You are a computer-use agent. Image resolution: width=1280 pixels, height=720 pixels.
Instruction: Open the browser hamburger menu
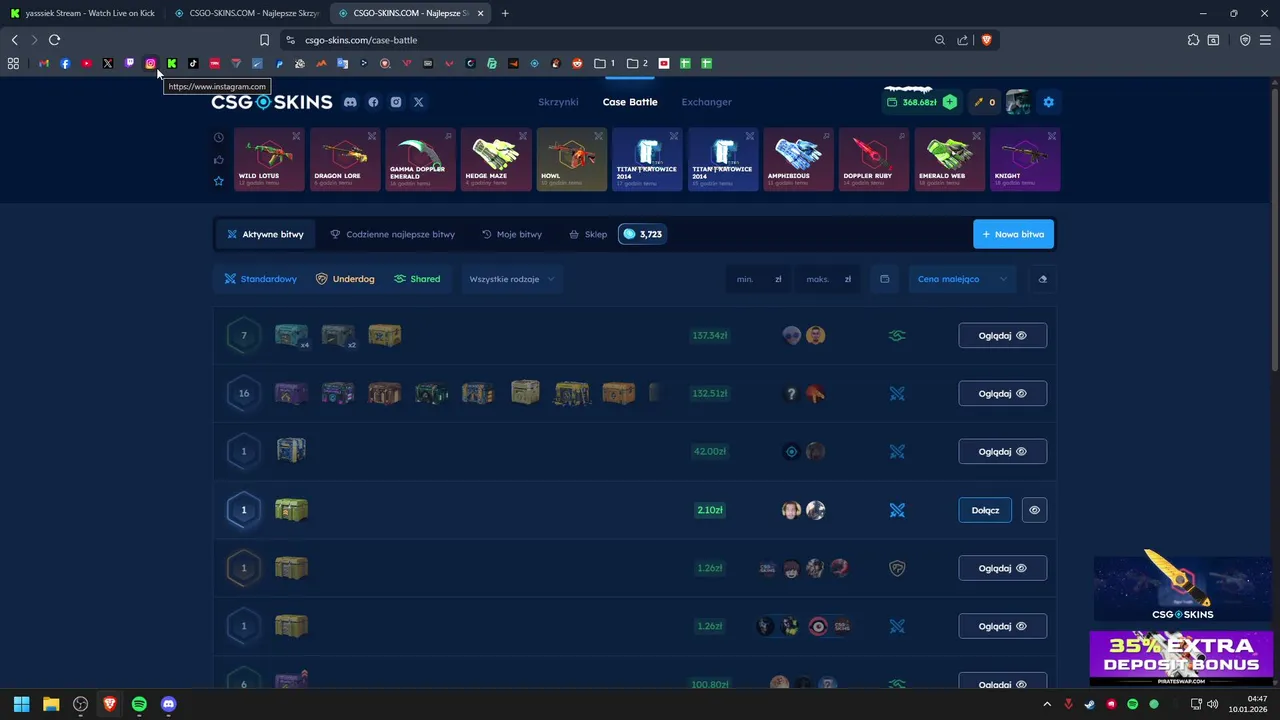[x=1265, y=40]
